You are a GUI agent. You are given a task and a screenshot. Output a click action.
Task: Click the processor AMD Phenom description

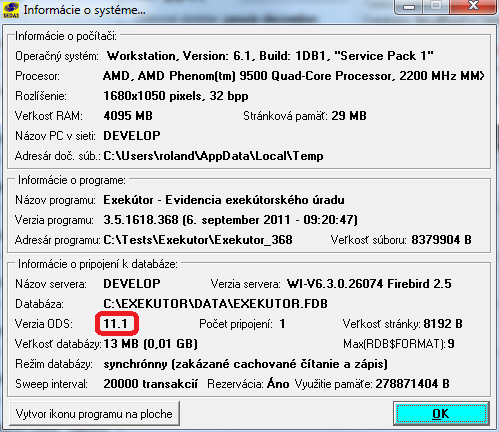coord(293,76)
